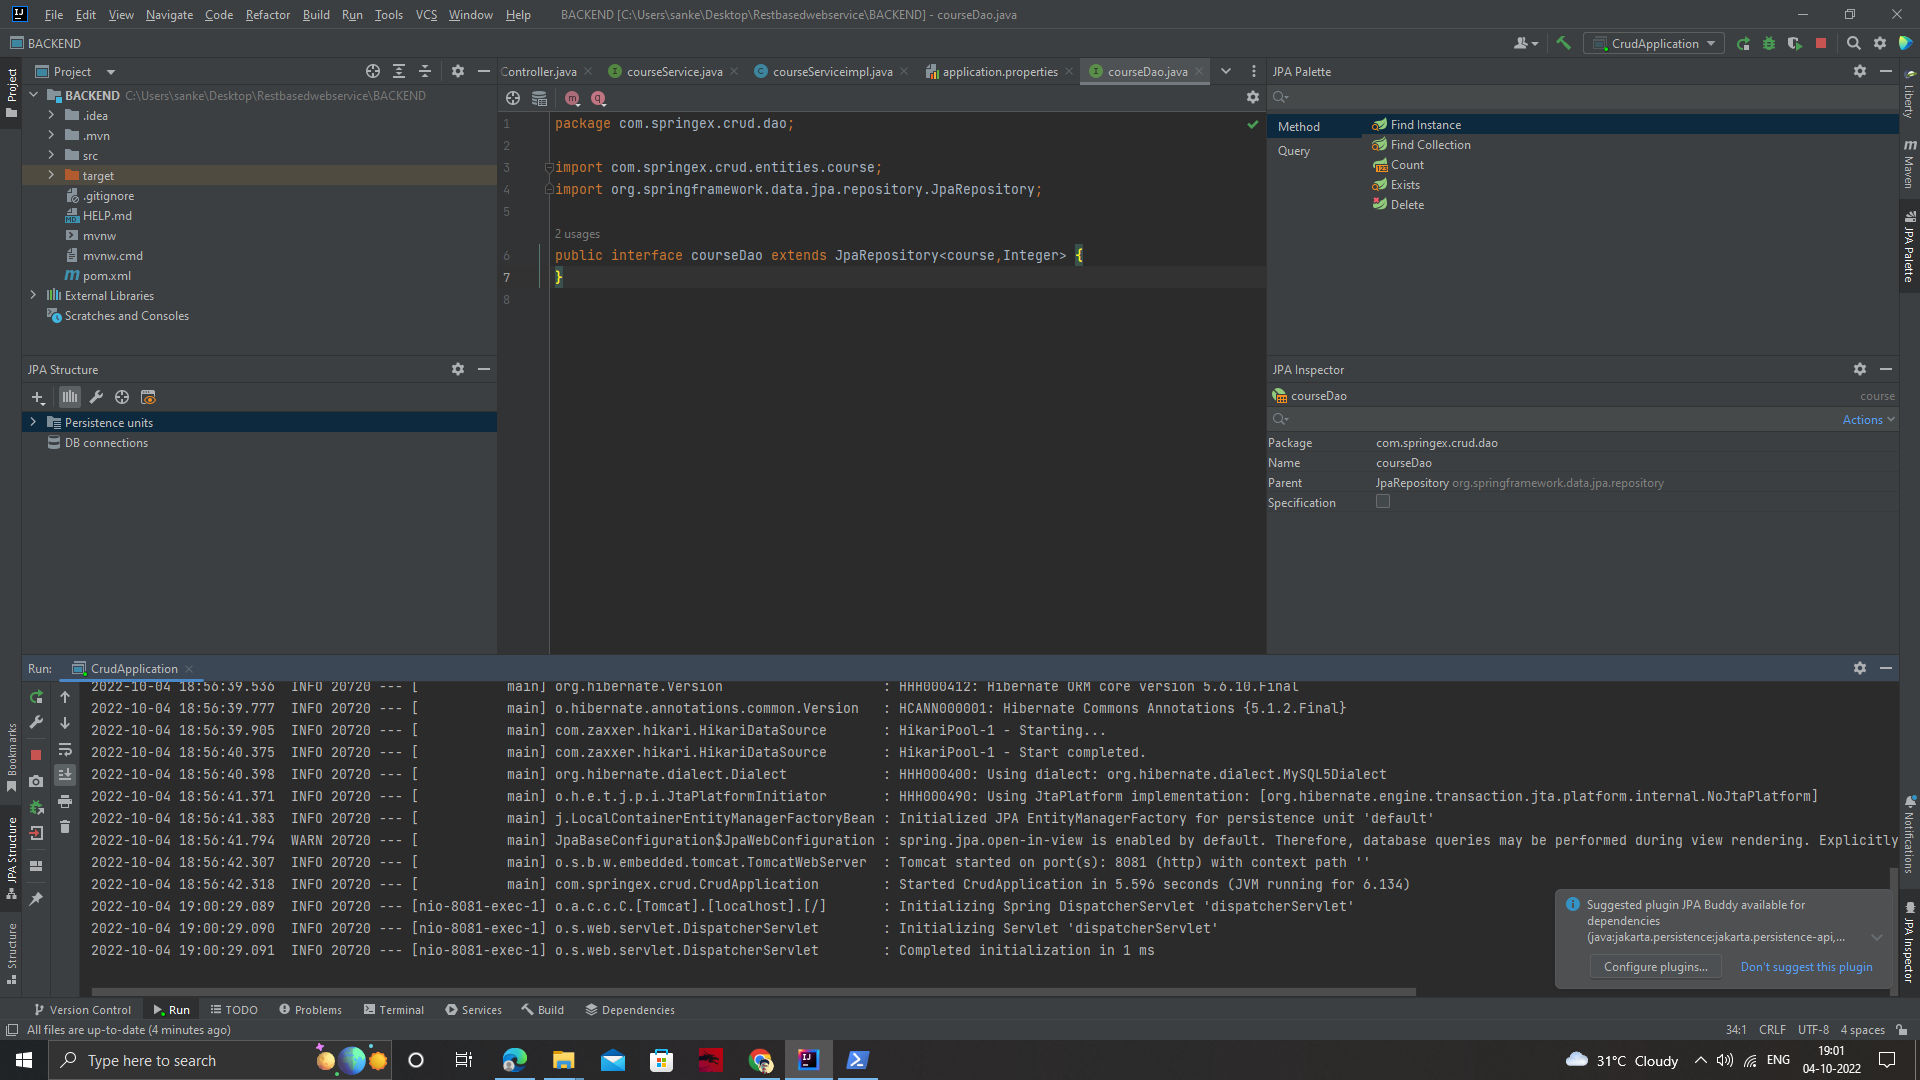1920x1080 pixels.
Task: Rerun CrudApplication in Run panel
Action: click(36, 697)
